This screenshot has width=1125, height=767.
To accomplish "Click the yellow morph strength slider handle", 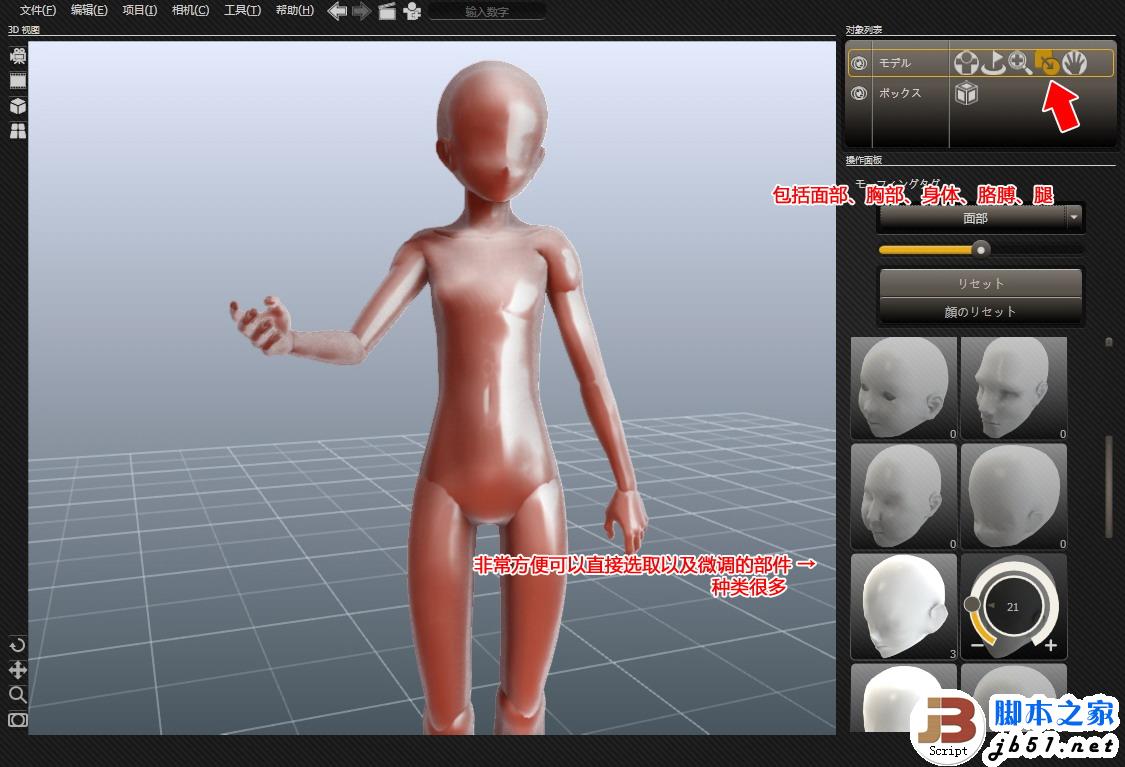I will (x=981, y=249).
